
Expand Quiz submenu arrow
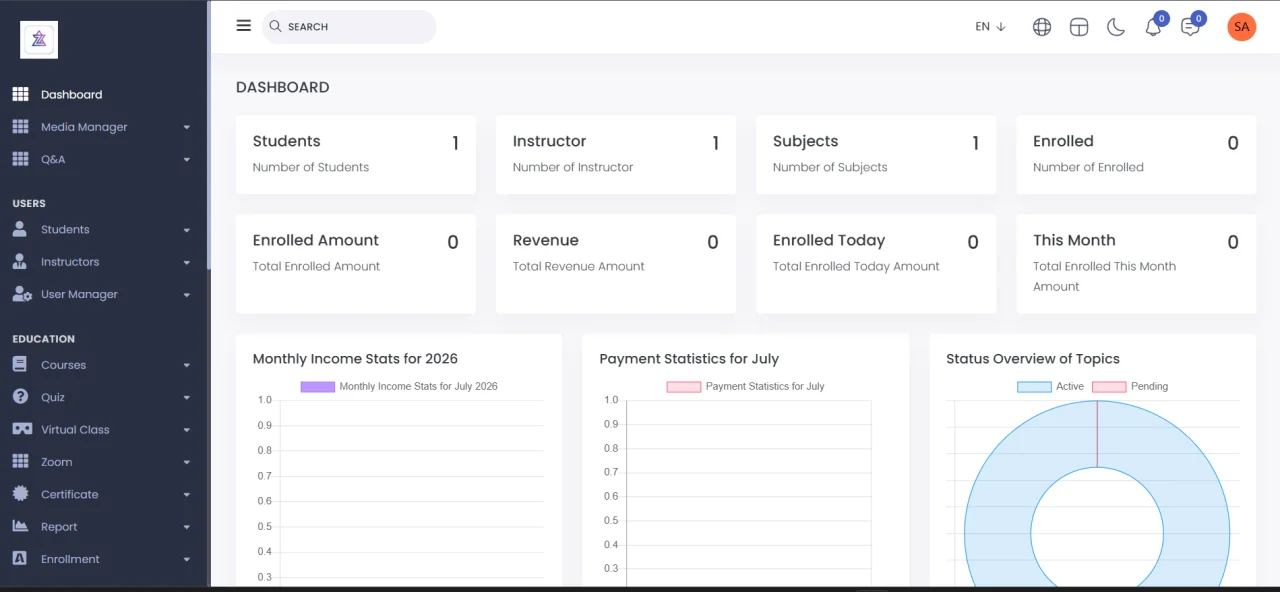pyautogui.click(x=187, y=398)
